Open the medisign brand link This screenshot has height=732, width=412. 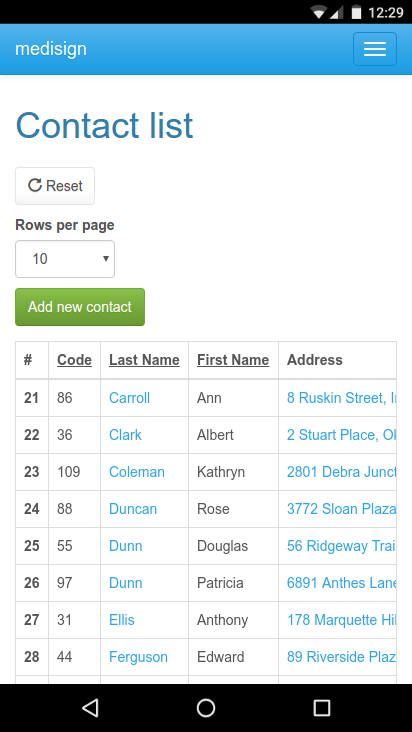pyautogui.click(x=51, y=49)
